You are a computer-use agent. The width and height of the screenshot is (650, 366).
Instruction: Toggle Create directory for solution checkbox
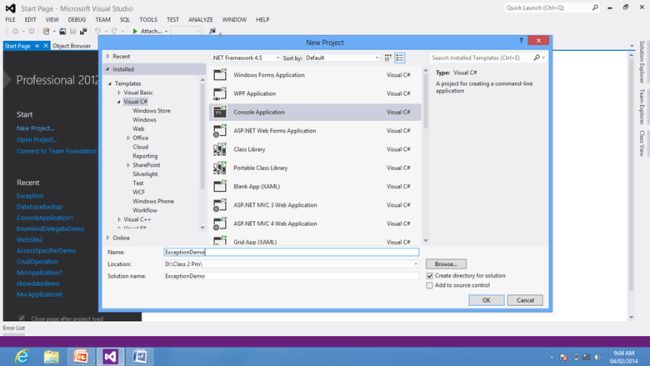429,276
